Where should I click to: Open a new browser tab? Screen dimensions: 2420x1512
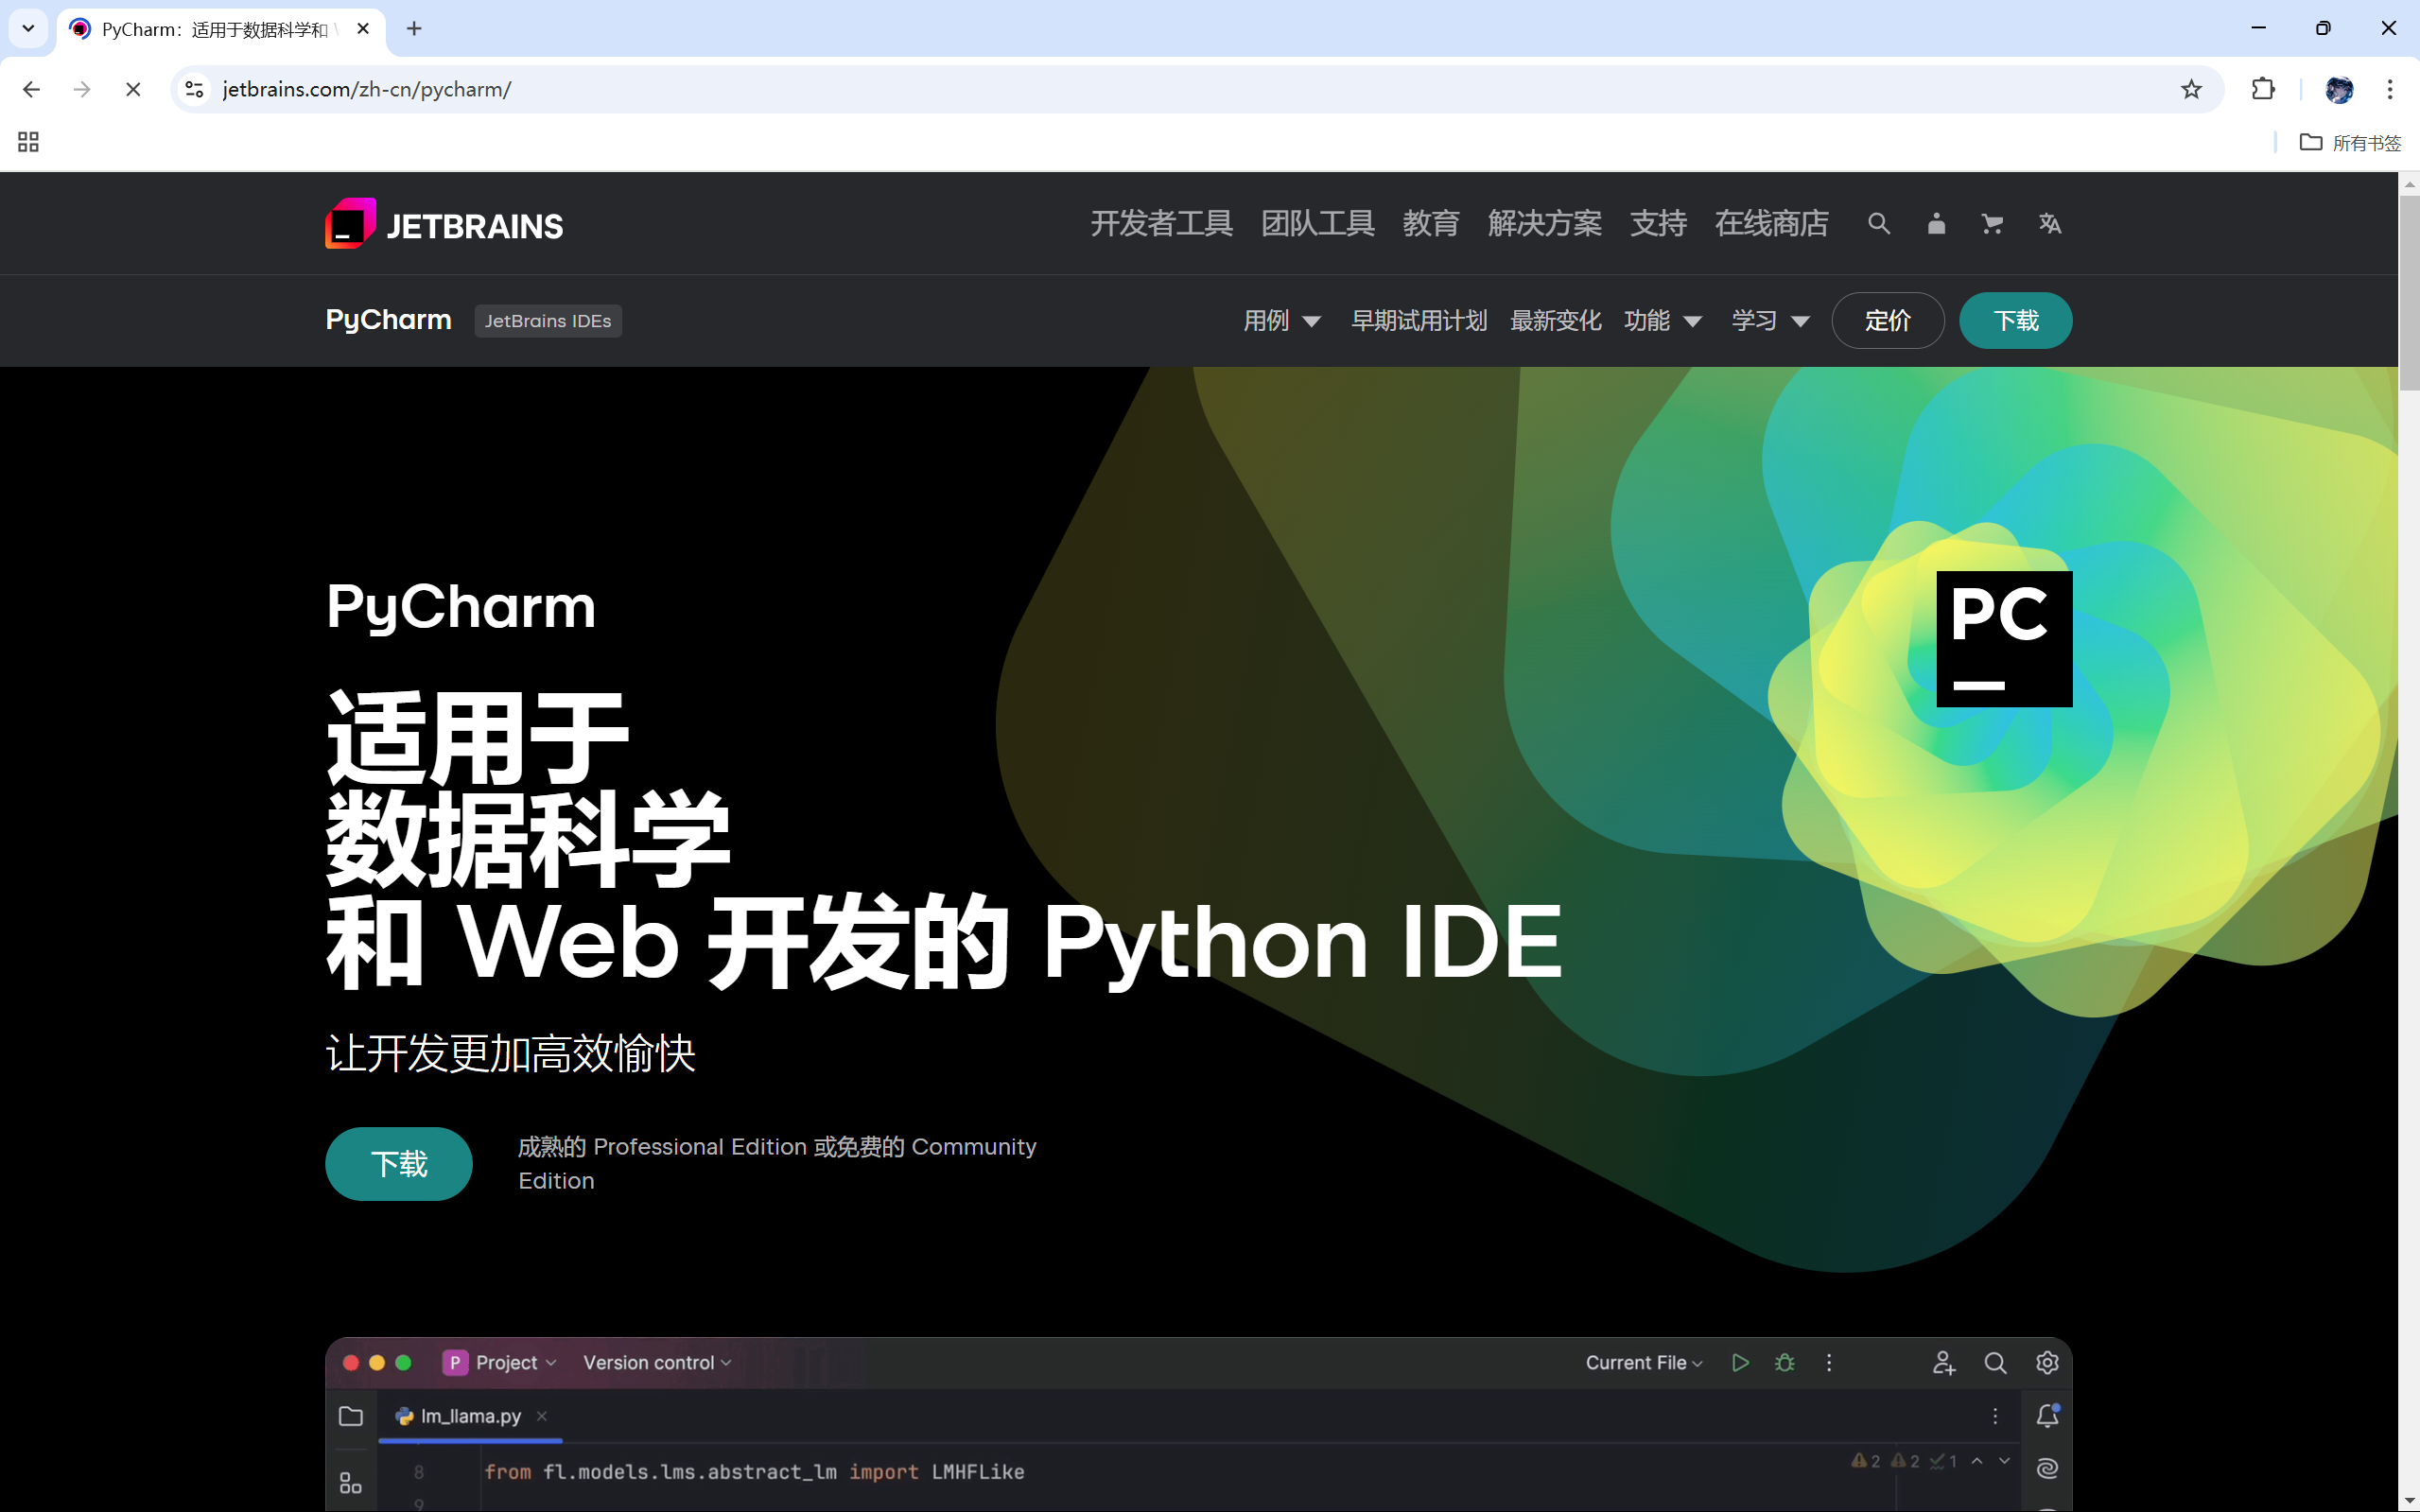pyautogui.click(x=414, y=29)
